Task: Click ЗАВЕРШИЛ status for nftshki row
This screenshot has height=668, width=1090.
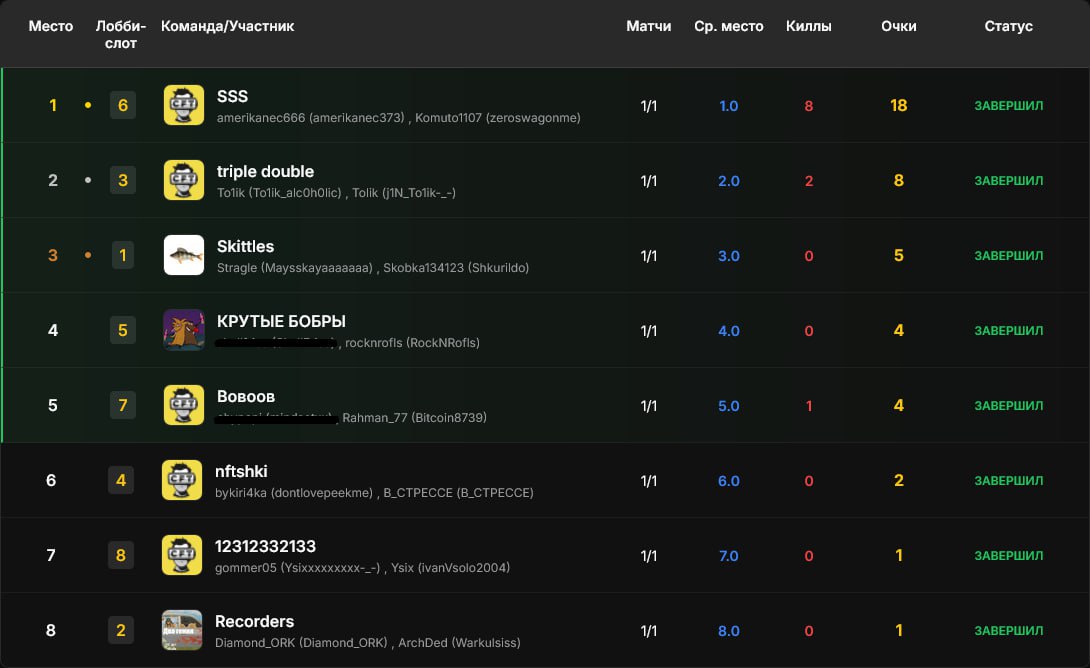Action: 1008,481
